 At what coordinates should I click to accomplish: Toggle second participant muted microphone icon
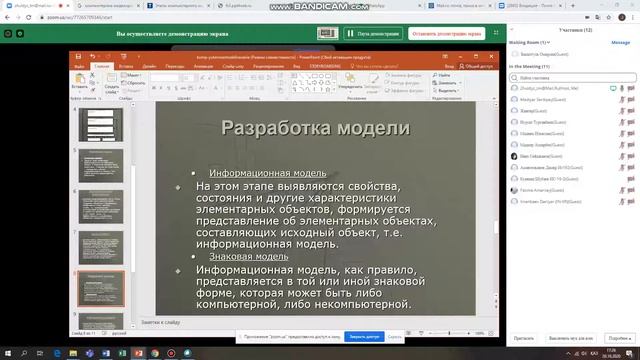[x=622, y=100]
